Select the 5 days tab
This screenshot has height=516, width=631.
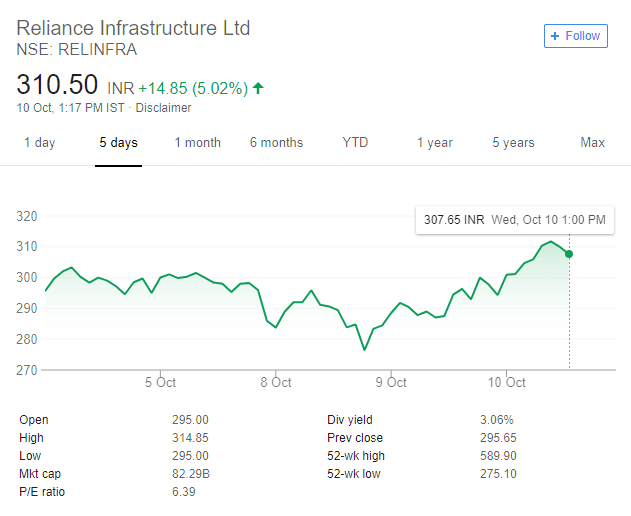coord(118,142)
